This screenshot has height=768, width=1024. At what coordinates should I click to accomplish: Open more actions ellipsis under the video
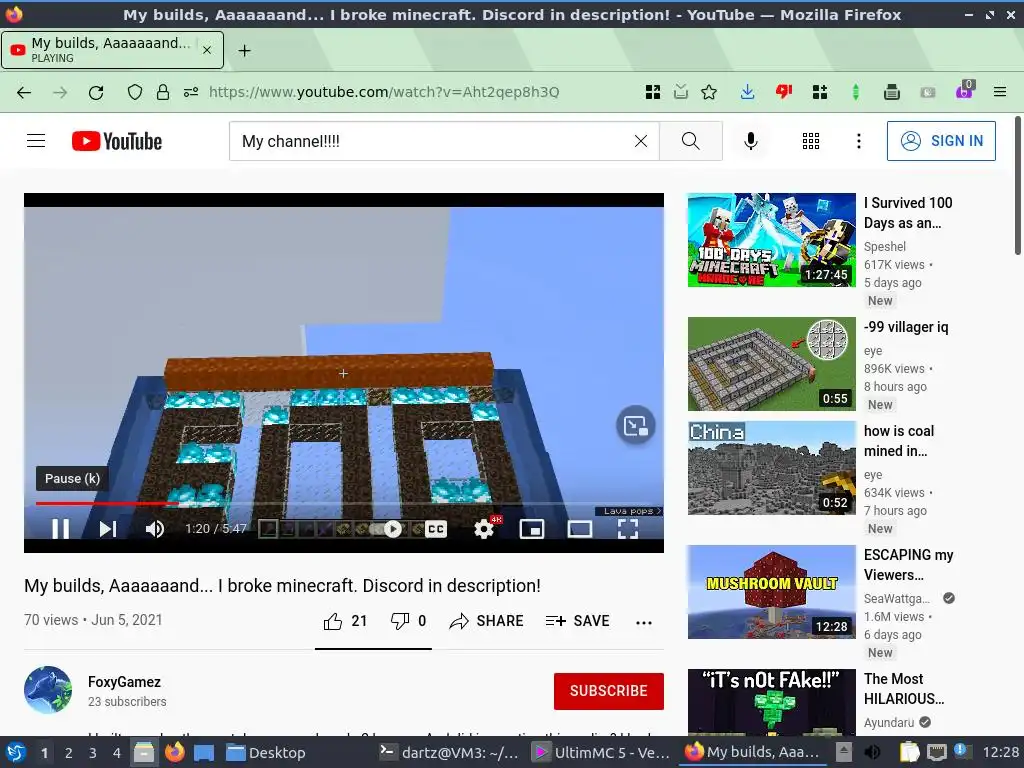coord(644,622)
